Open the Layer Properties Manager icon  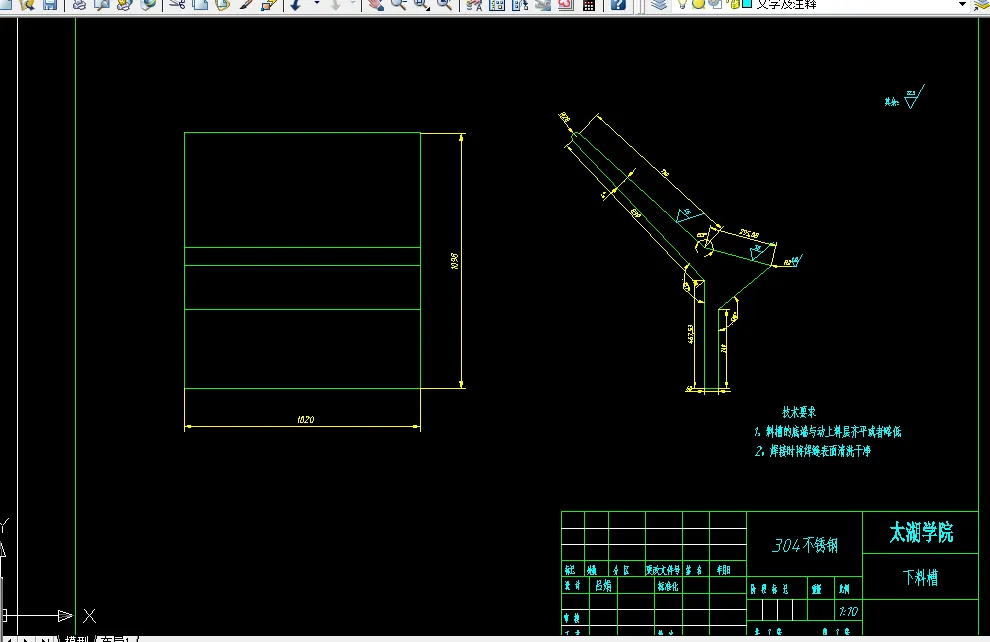coord(659,4)
